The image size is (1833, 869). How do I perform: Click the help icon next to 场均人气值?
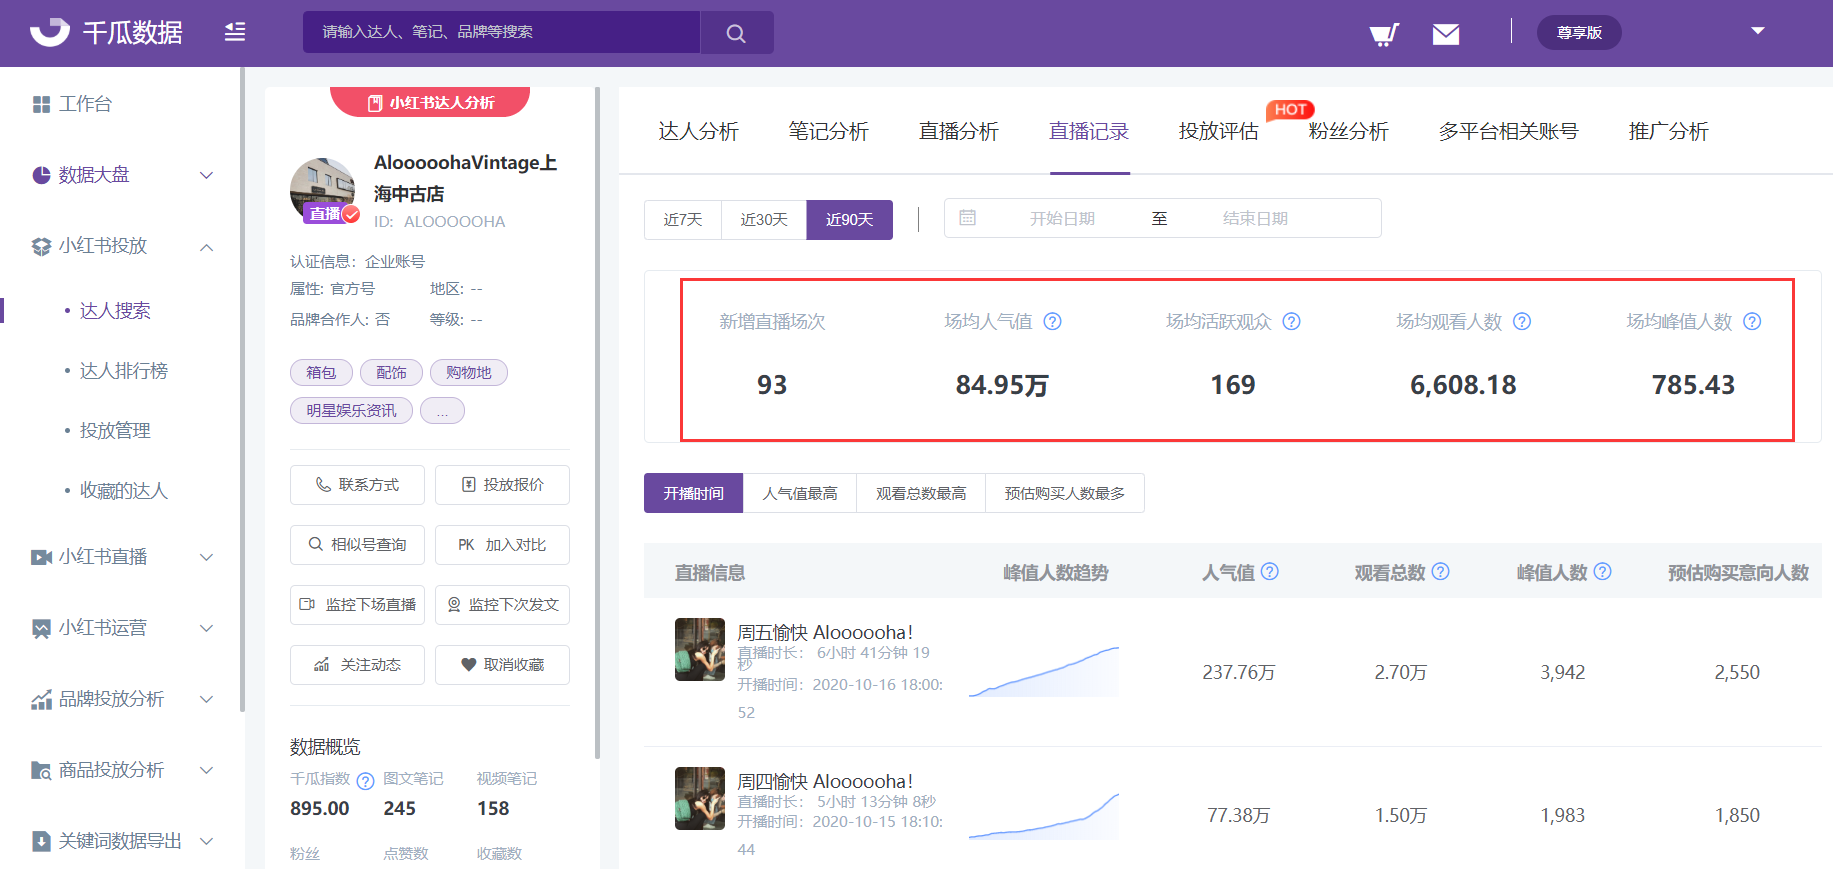(1052, 322)
